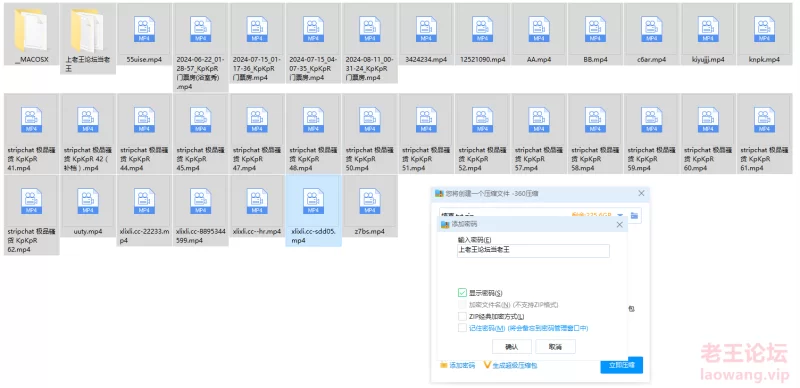Untick the 显示密码 checkbox
The height and width of the screenshot is (388, 800).
(x=462, y=293)
